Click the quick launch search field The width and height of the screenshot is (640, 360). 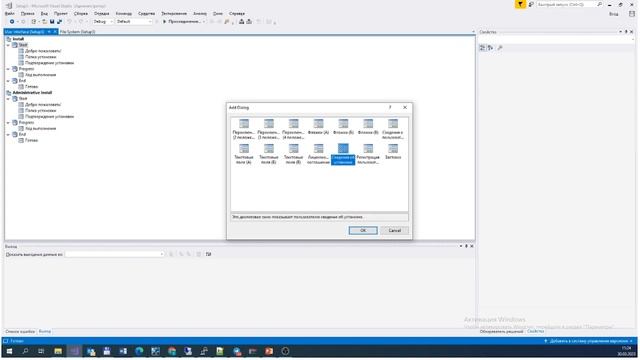click(x=566, y=4)
